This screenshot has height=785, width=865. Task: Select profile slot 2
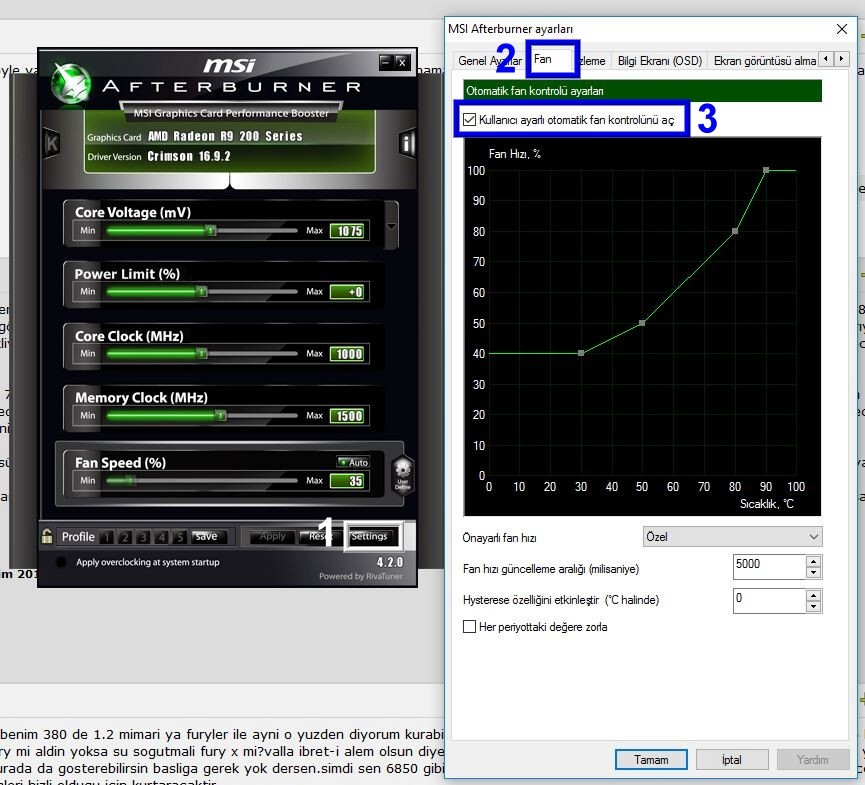125,537
